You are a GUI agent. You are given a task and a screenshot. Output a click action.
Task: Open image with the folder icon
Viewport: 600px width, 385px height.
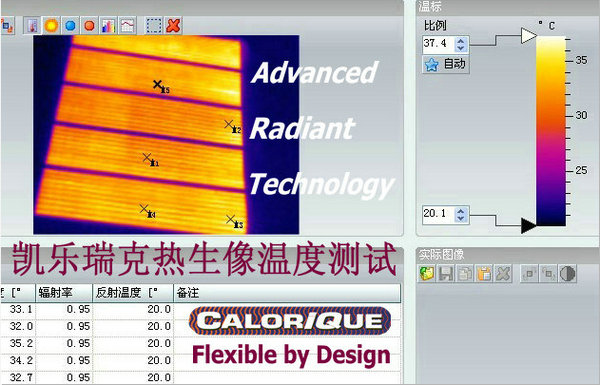pyautogui.click(x=427, y=274)
